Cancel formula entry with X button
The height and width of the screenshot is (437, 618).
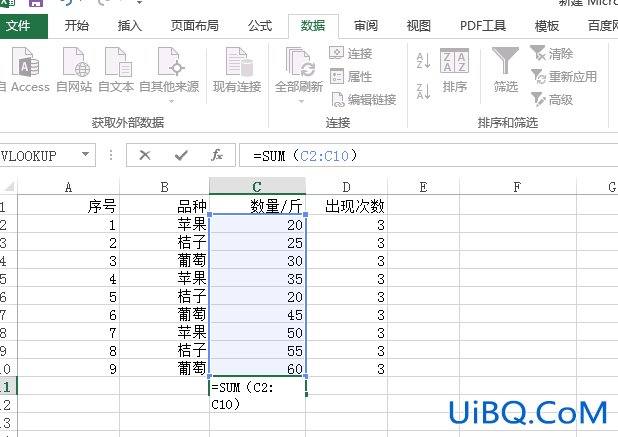pos(145,155)
